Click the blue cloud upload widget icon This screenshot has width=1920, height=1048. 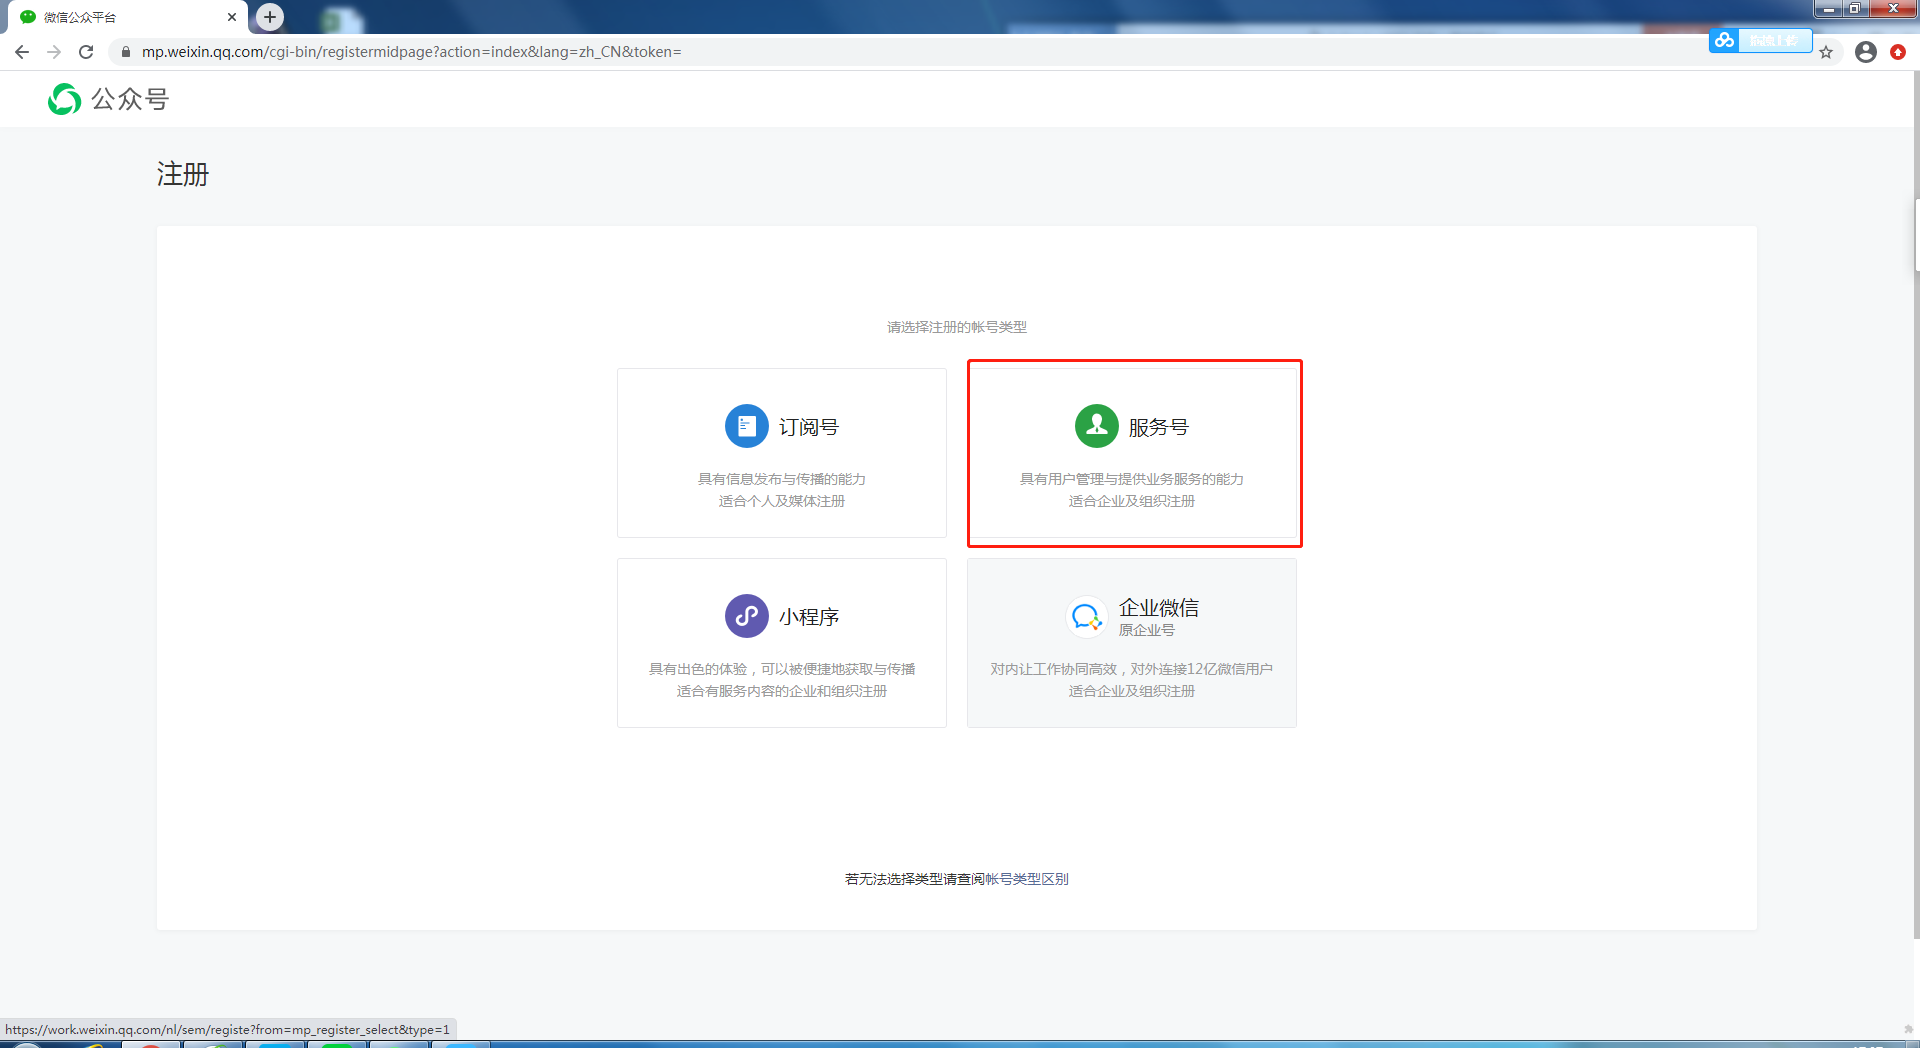tap(1724, 40)
